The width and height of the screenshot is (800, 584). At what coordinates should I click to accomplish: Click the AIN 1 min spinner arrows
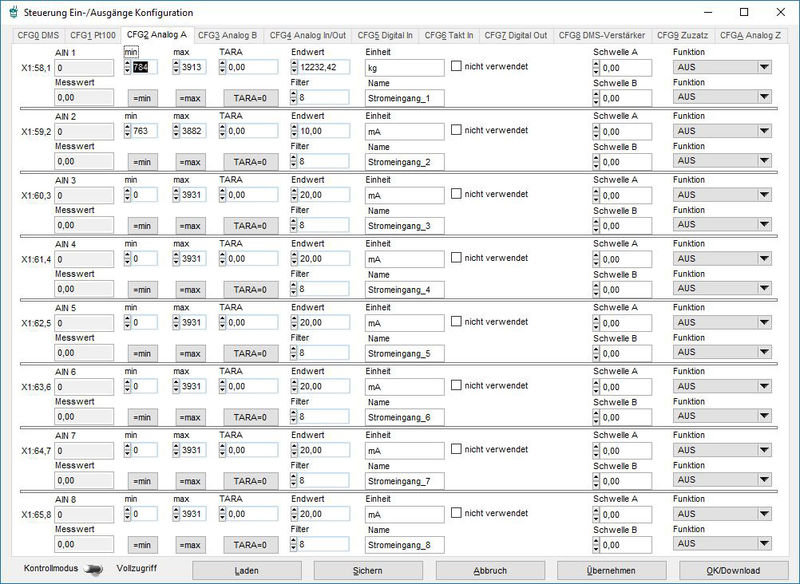click(x=128, y=67)
